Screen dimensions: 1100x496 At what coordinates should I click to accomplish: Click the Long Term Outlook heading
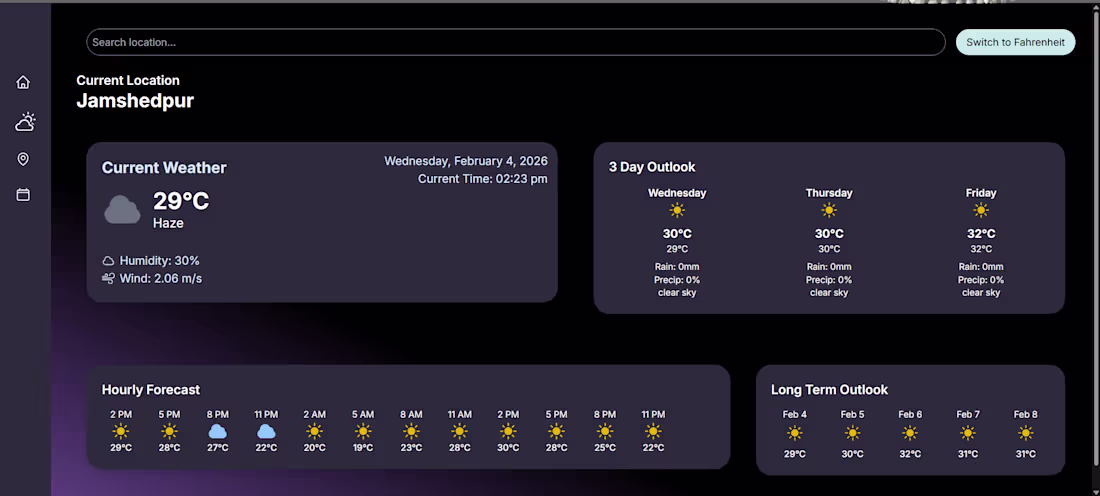click(x=829, y=389)
